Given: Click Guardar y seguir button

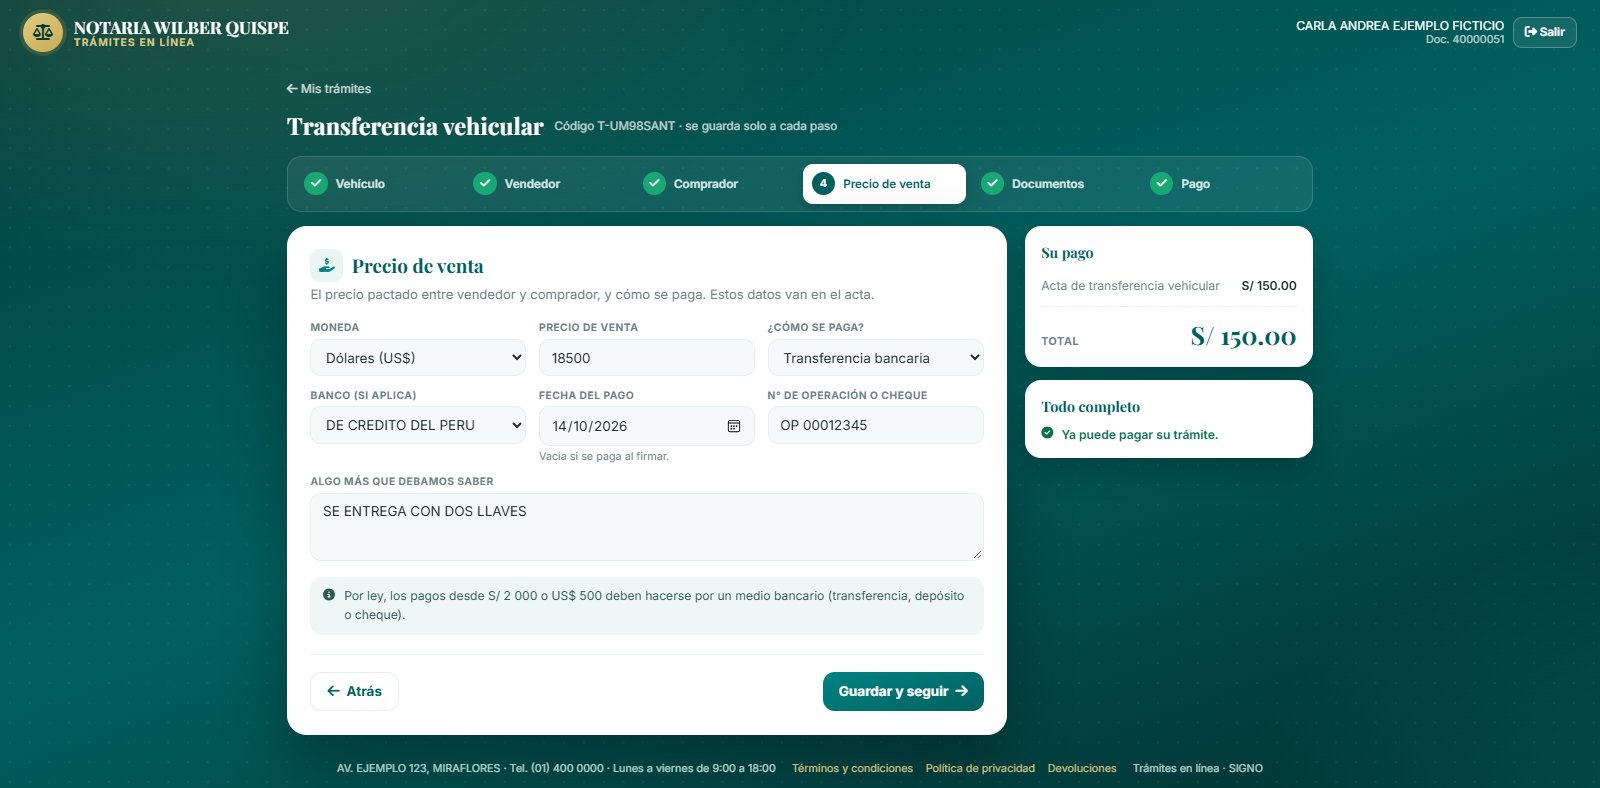Looking at the screenshot, I should pos(903,691).
